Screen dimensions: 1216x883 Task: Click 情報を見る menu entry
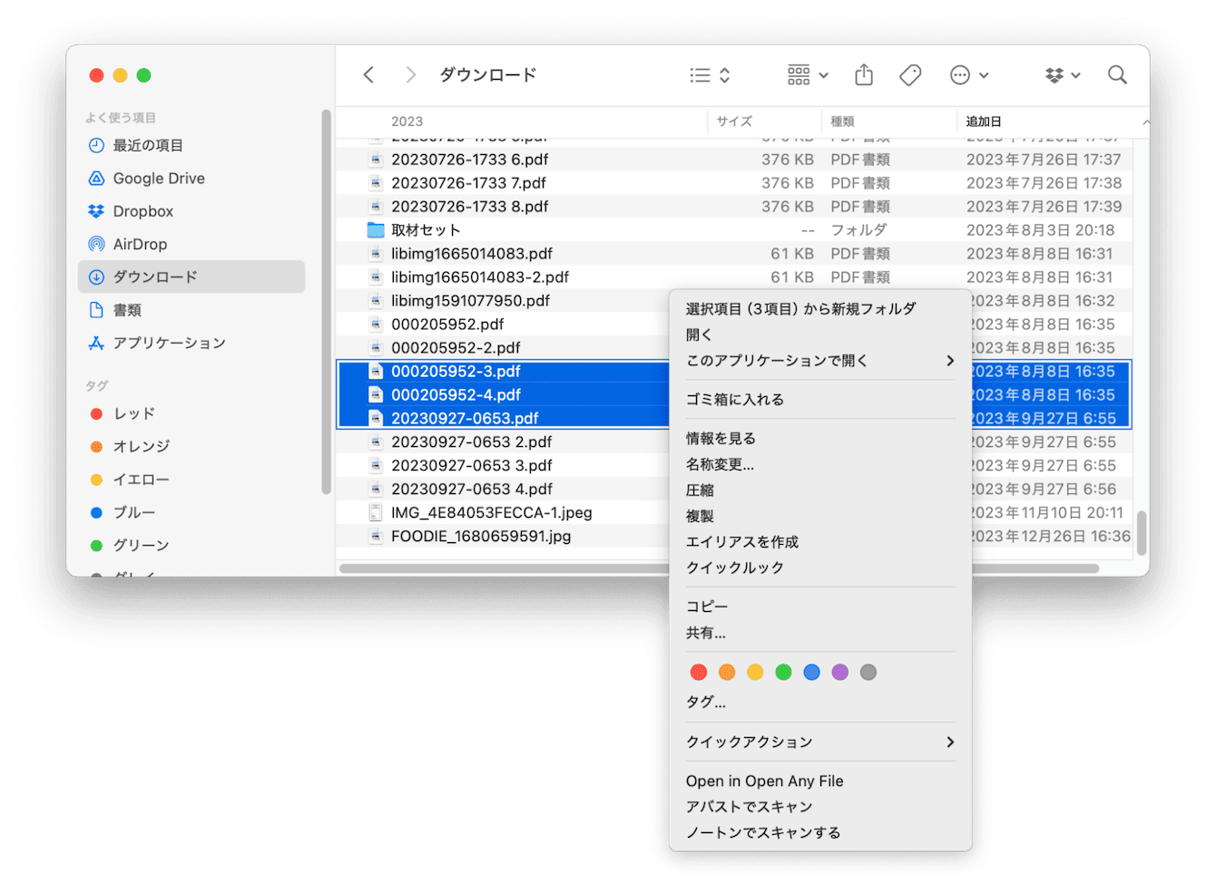coord(721,438)
